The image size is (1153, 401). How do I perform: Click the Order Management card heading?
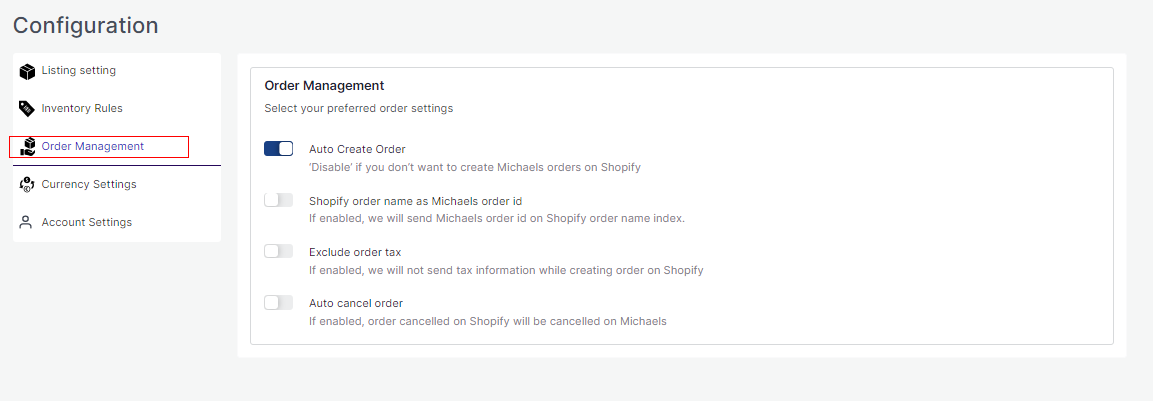pyautogui.click(x=324, y=86)
